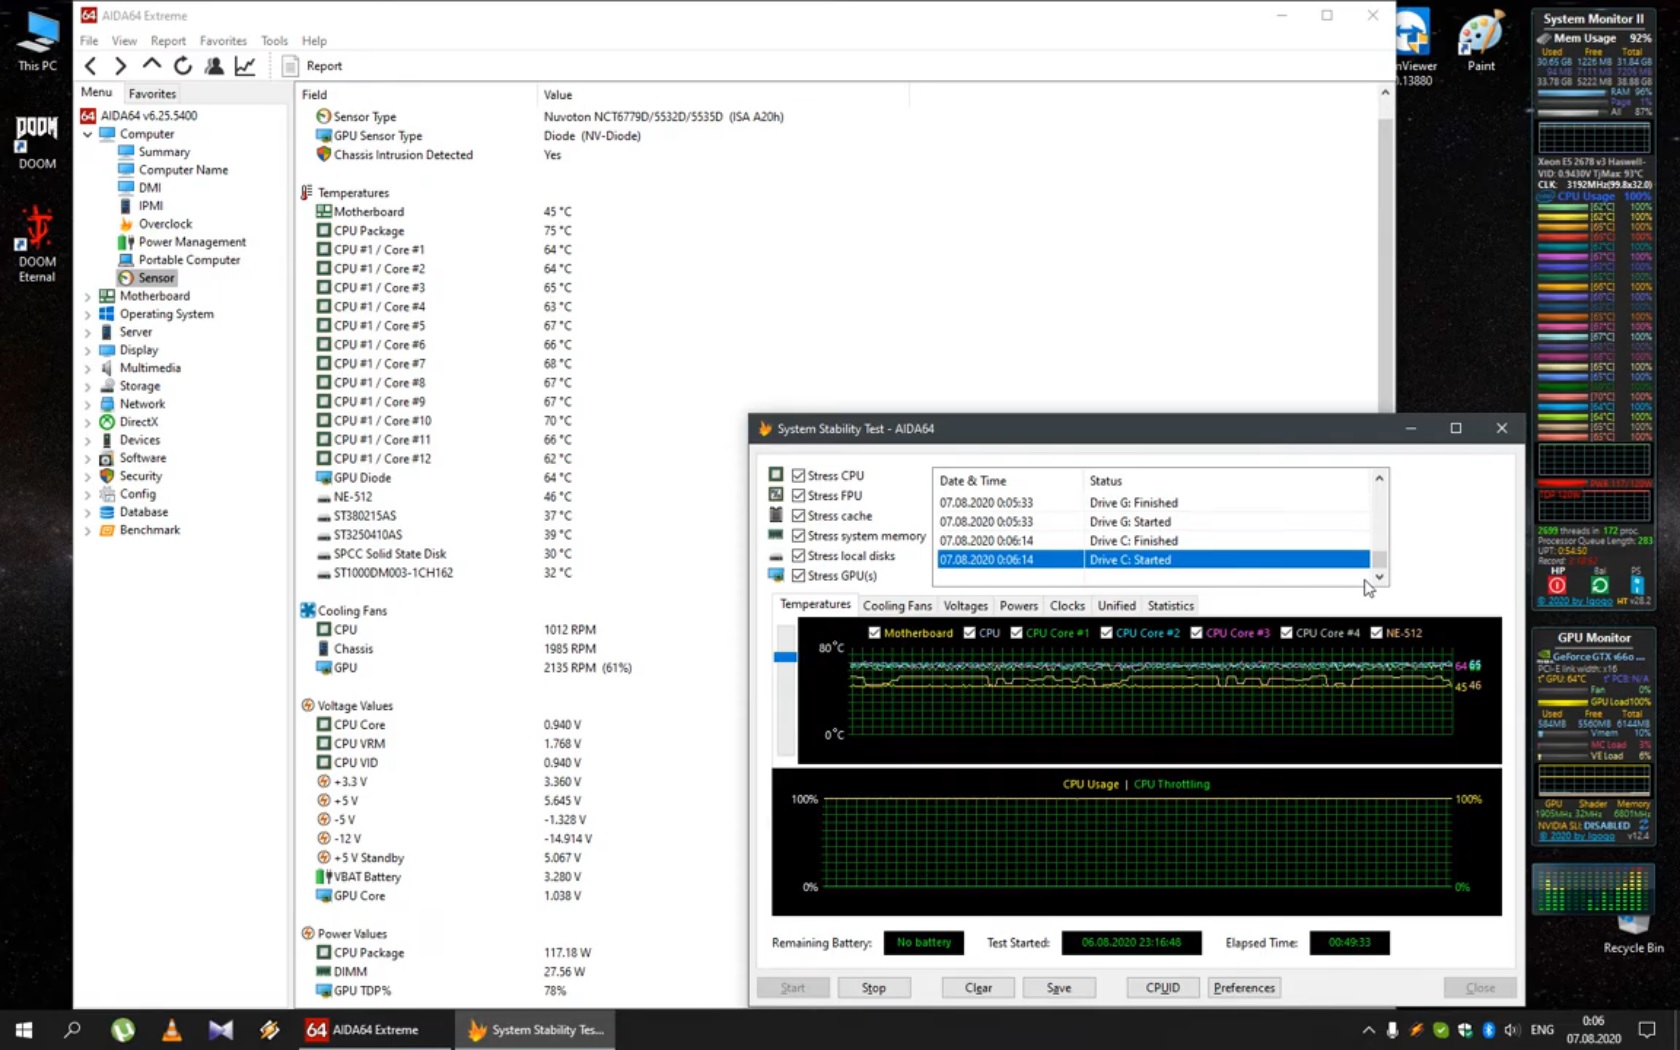Click the Stress CPU chip icon
The width and height of the screenshot is (1680, 1050).
776,474
